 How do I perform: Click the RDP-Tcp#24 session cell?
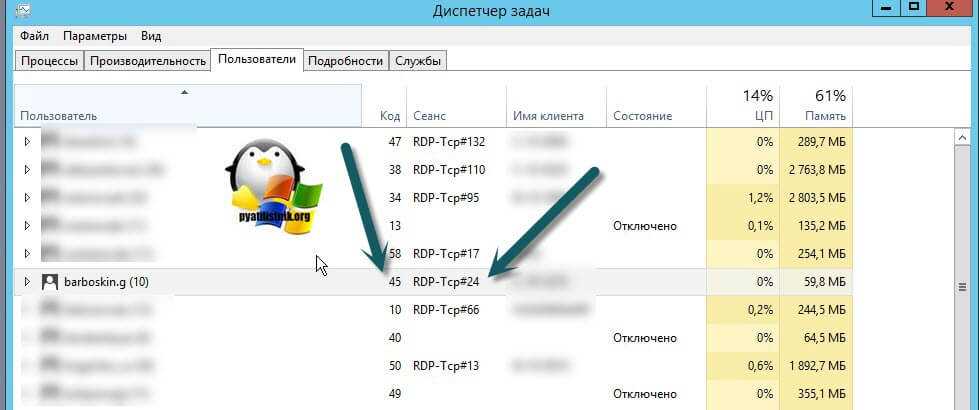[446, 282]
